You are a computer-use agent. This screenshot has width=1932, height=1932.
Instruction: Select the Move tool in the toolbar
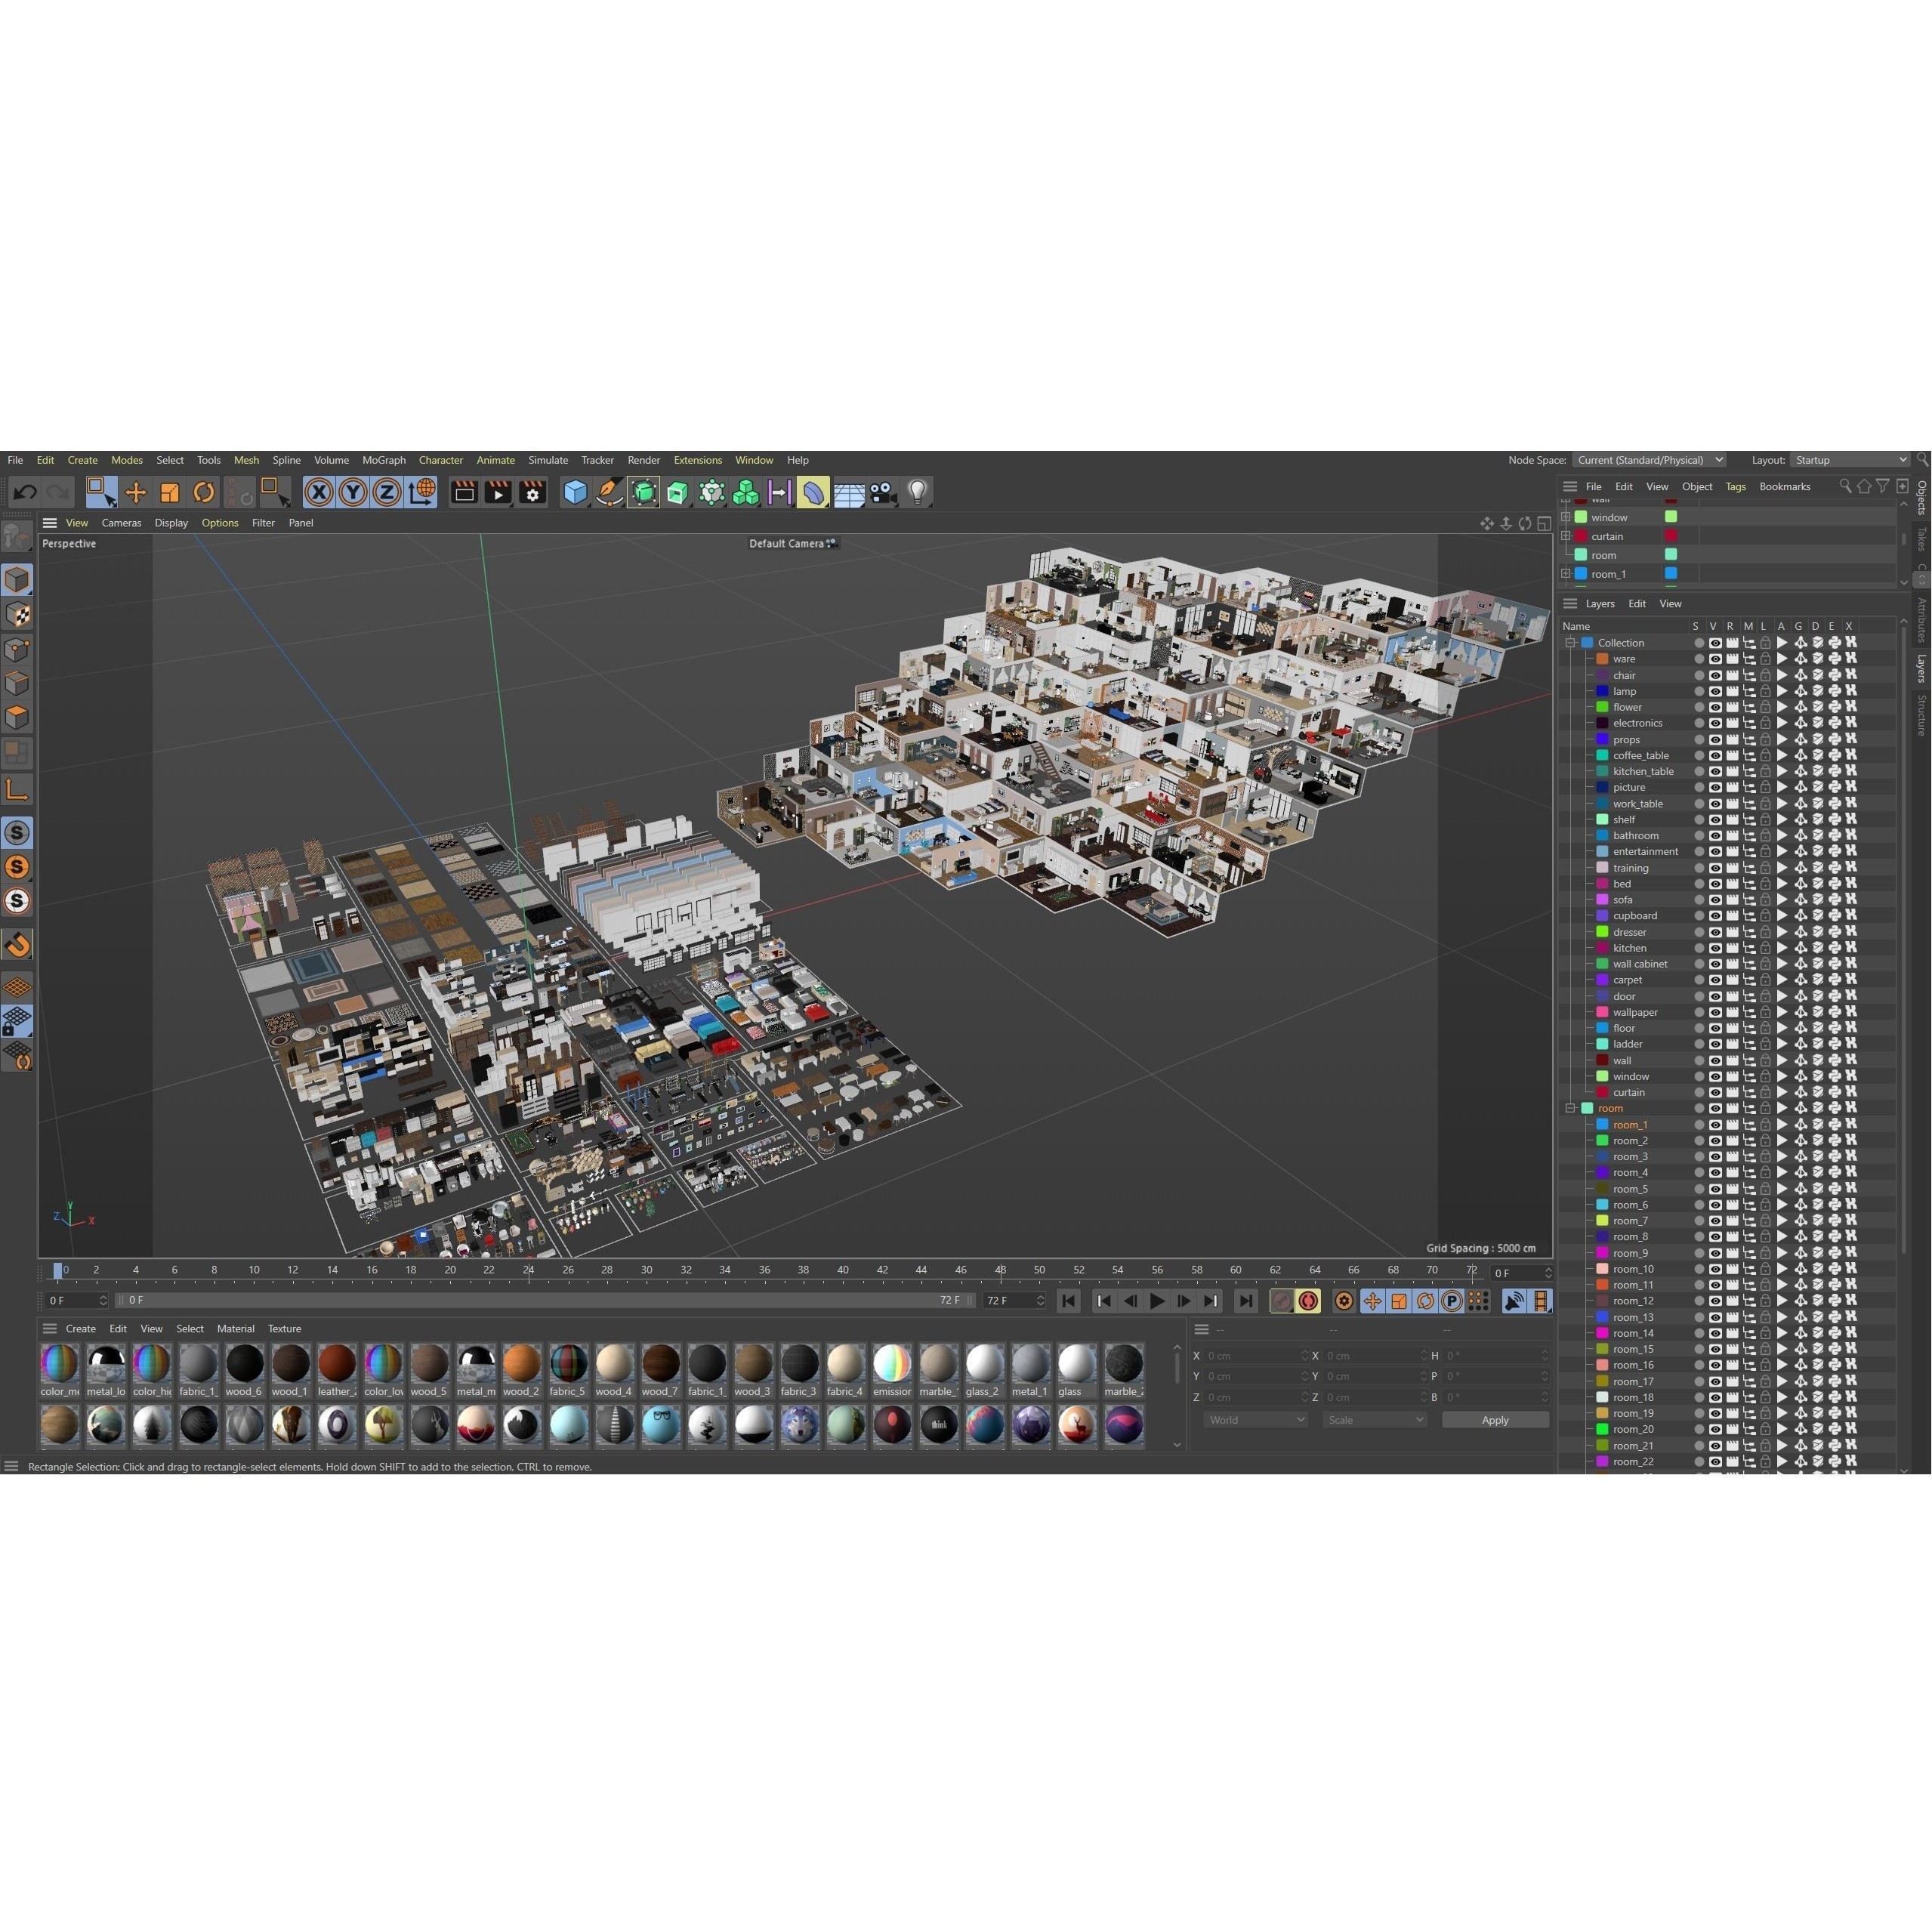[x=135, y=492]
